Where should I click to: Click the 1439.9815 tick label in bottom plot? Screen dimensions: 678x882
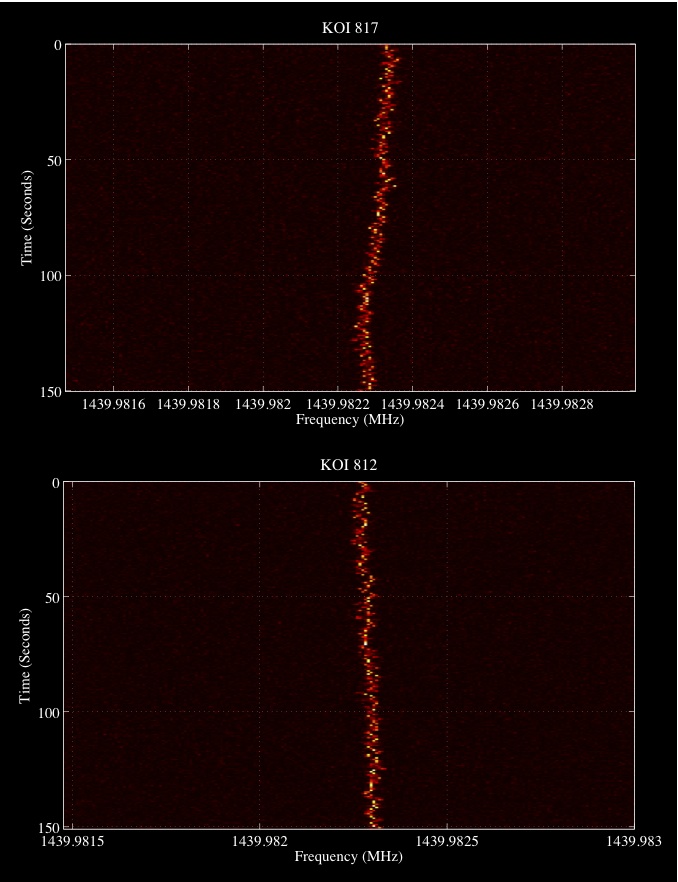click(73, 843)
